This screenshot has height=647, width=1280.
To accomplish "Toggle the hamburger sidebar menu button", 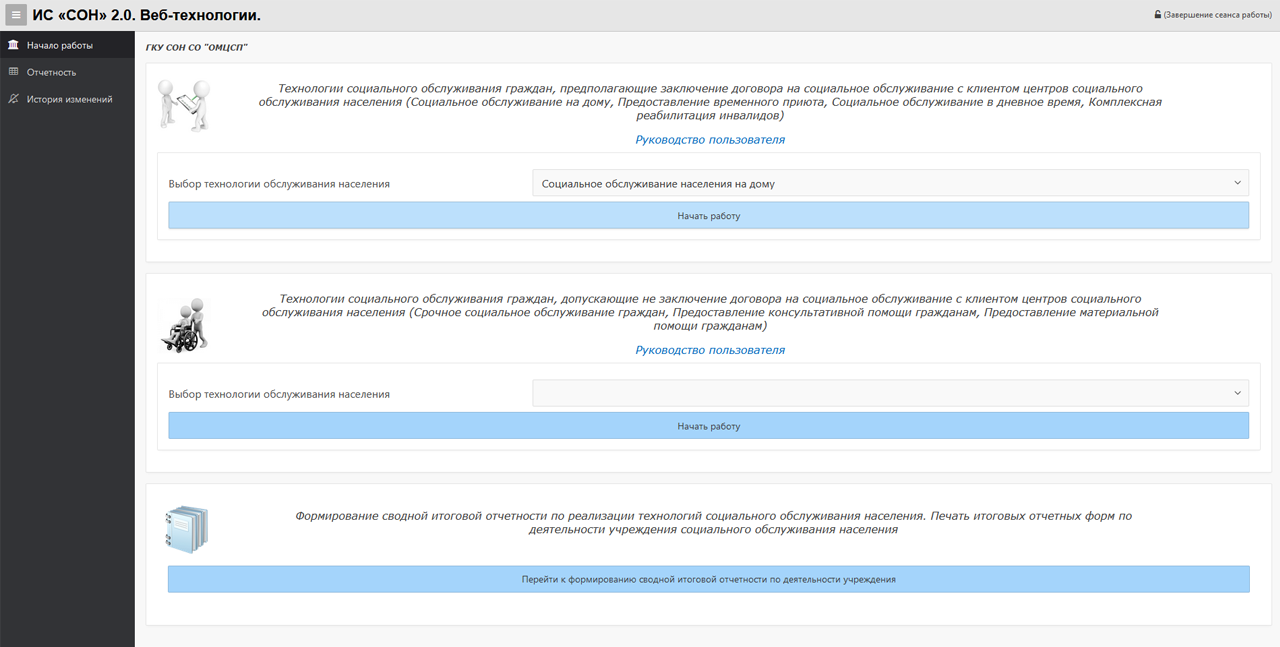I will coord(15,15).
